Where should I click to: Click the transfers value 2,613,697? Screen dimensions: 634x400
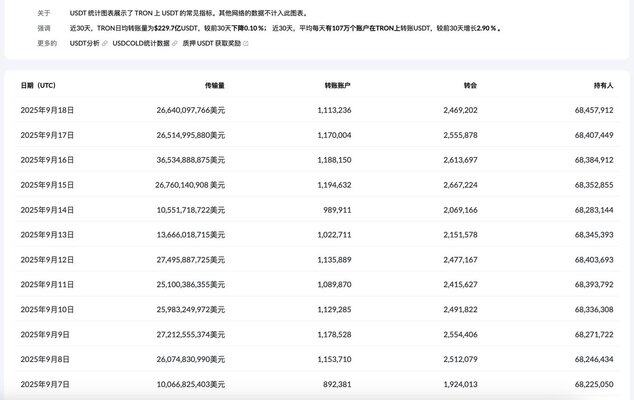pyautogui.click(x=460, y=160)
